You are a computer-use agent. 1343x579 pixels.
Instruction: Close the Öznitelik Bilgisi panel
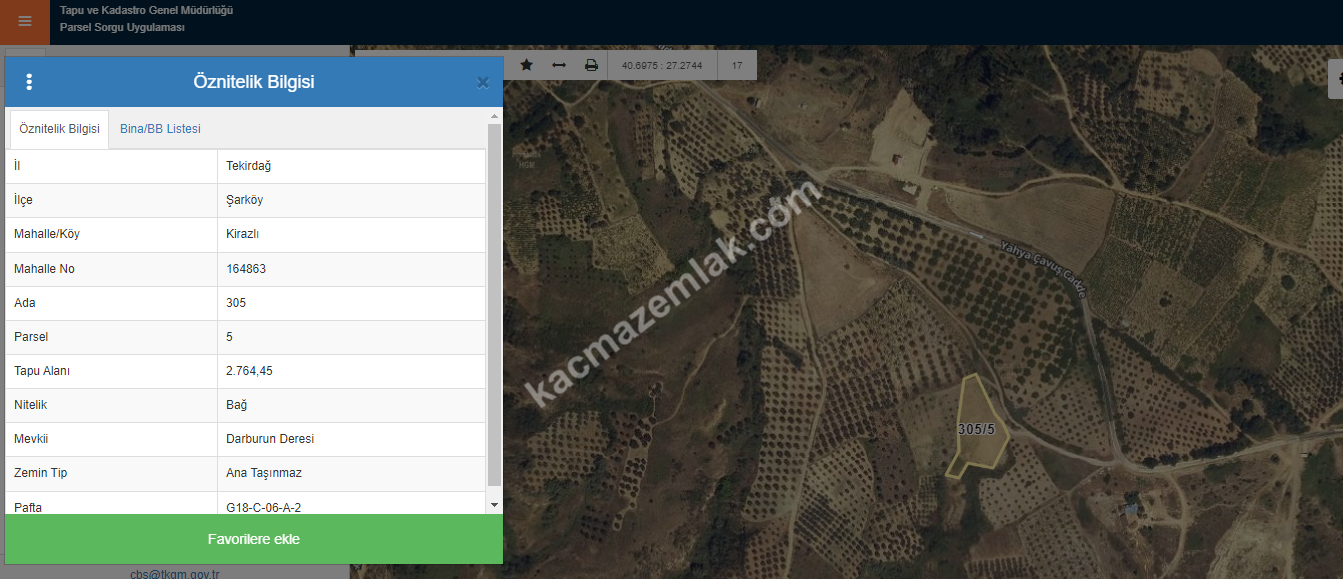[483, 83]
